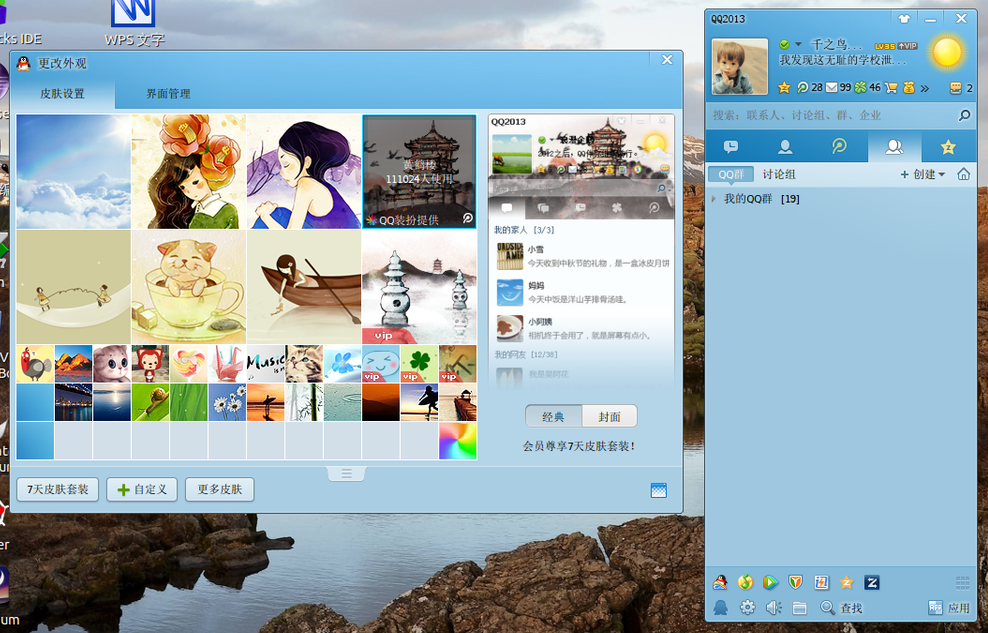
Task: Expand the 我的QQ群 group list
Action: tap(714, 199)
